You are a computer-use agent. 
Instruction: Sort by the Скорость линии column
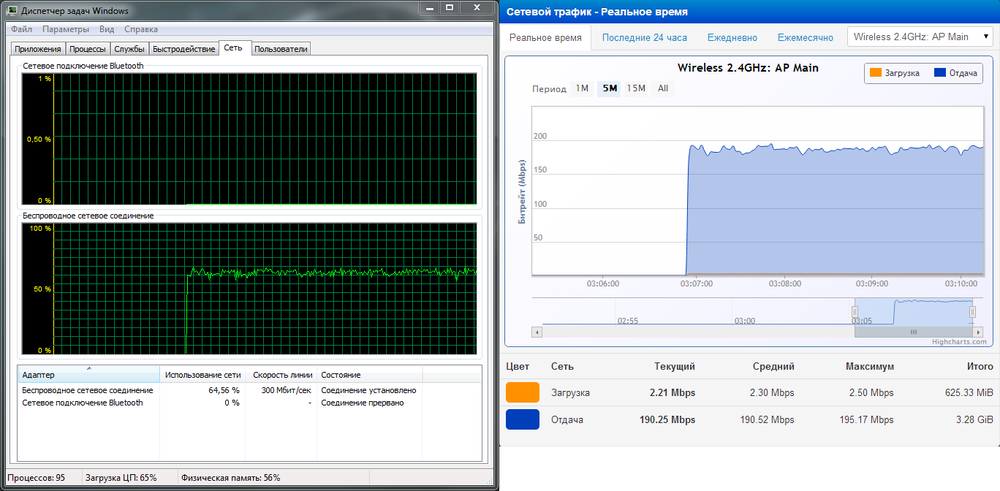pyautogui.click(x=282, y=375)
